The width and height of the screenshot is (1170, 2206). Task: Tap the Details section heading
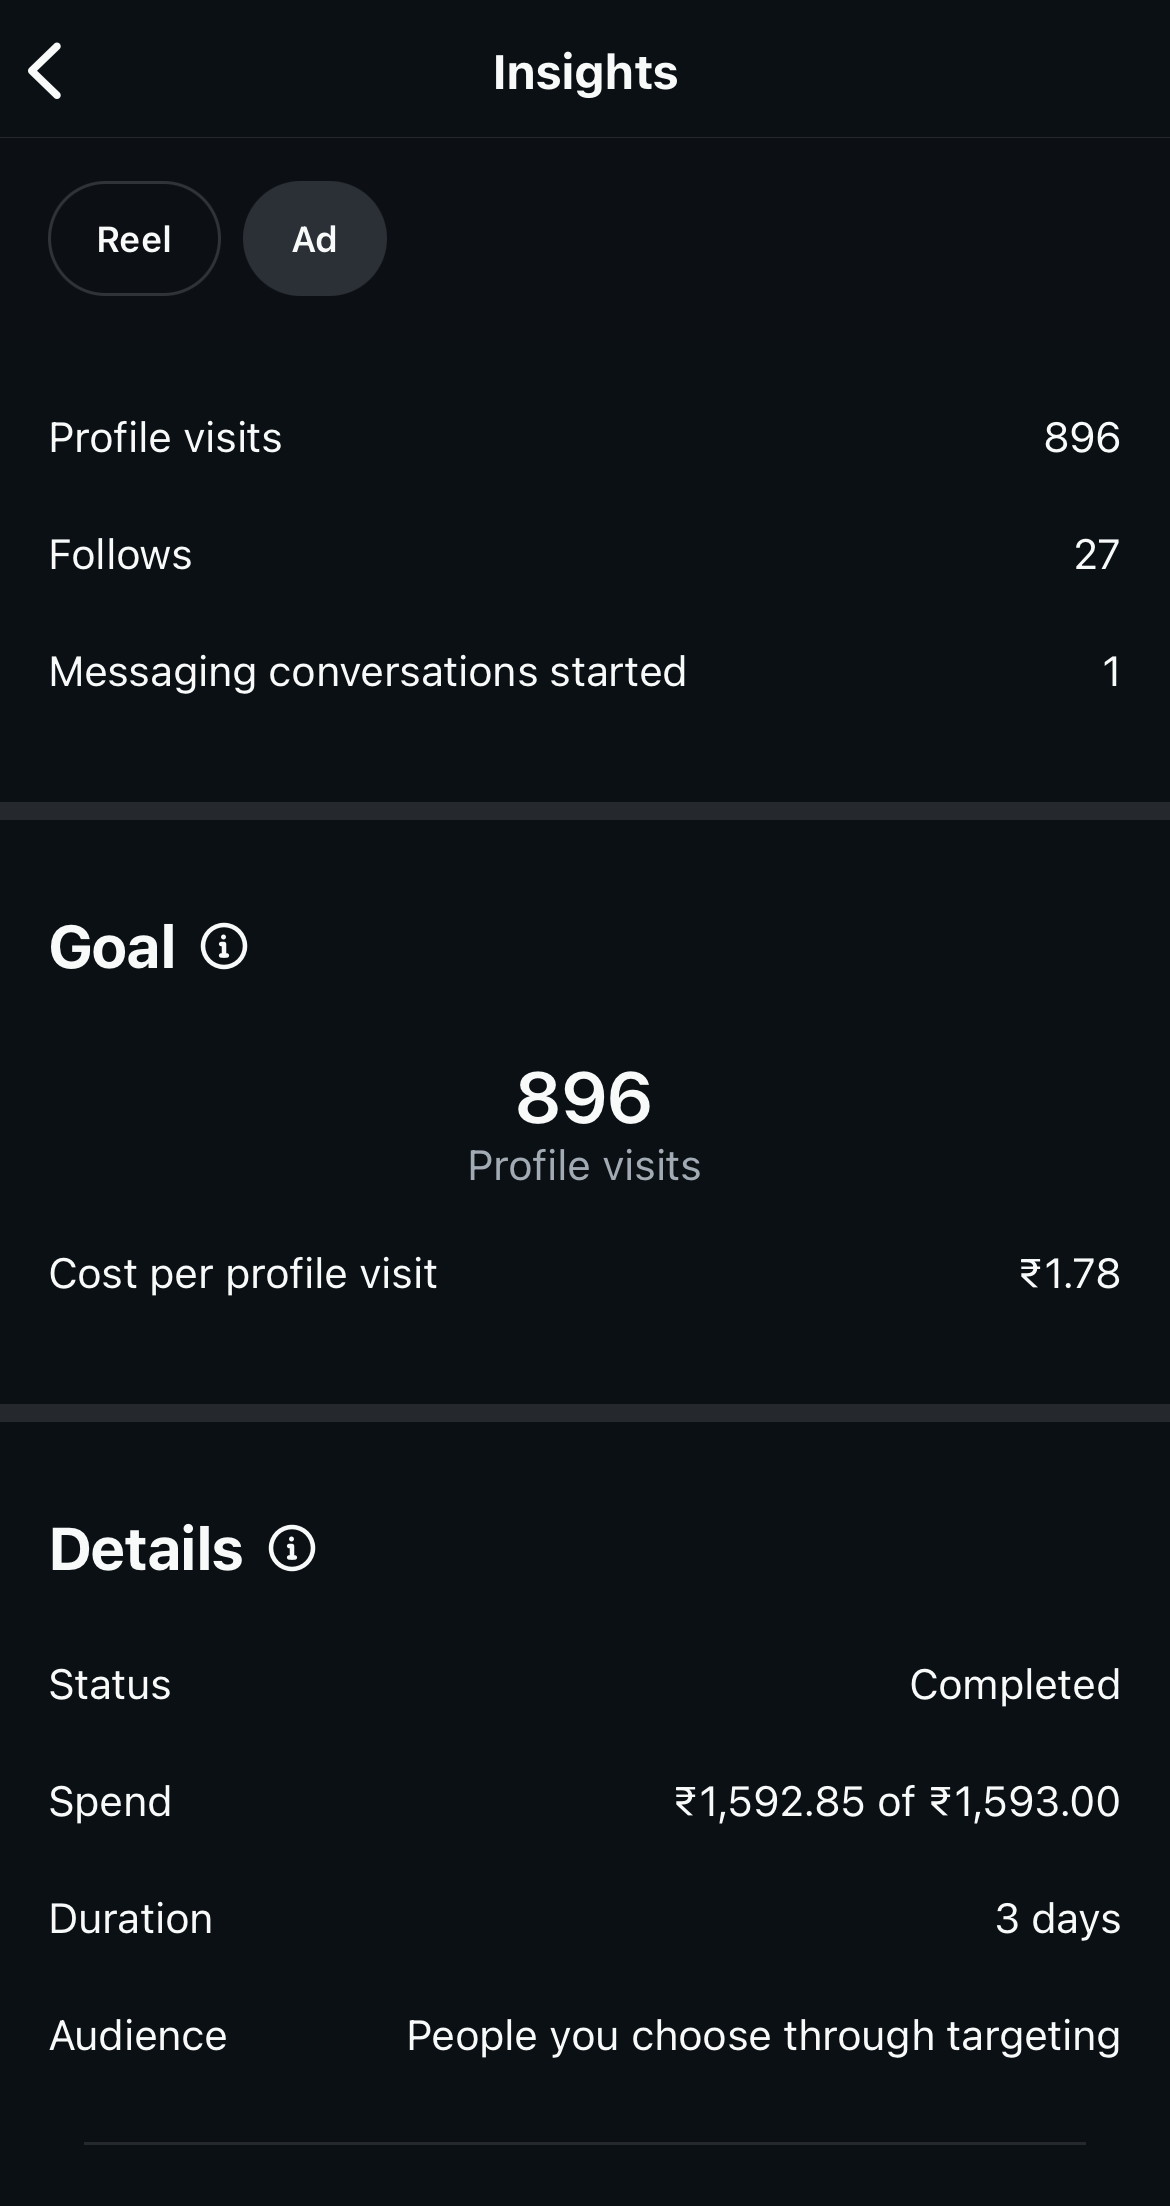[146, 1549]
